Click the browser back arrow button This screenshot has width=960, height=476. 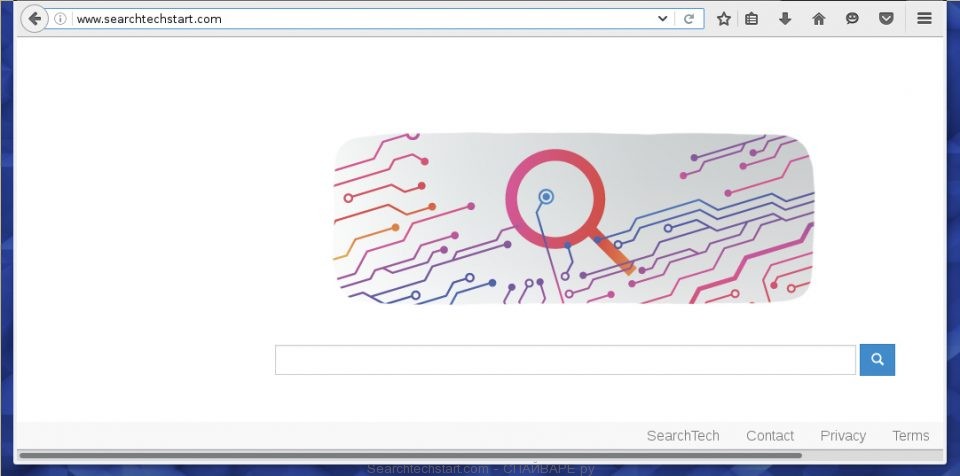coord(34,19)
